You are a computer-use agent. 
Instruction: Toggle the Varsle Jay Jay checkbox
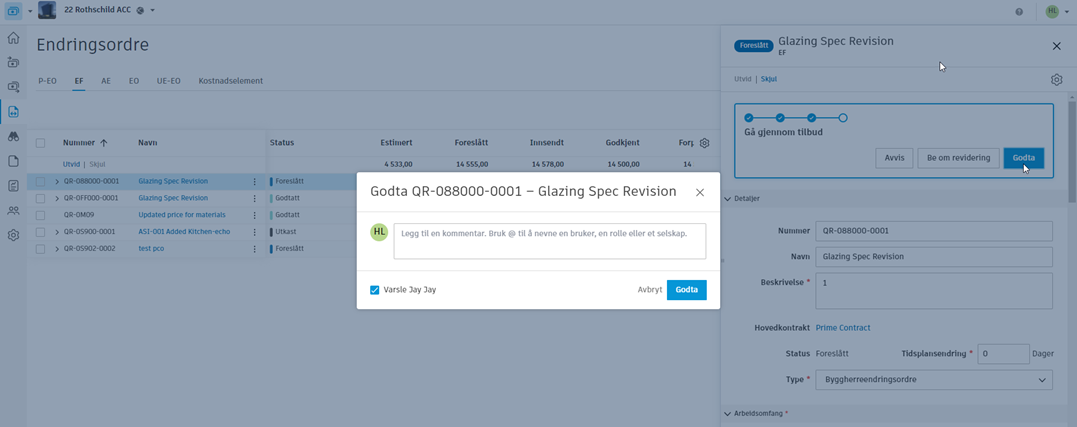374,290
